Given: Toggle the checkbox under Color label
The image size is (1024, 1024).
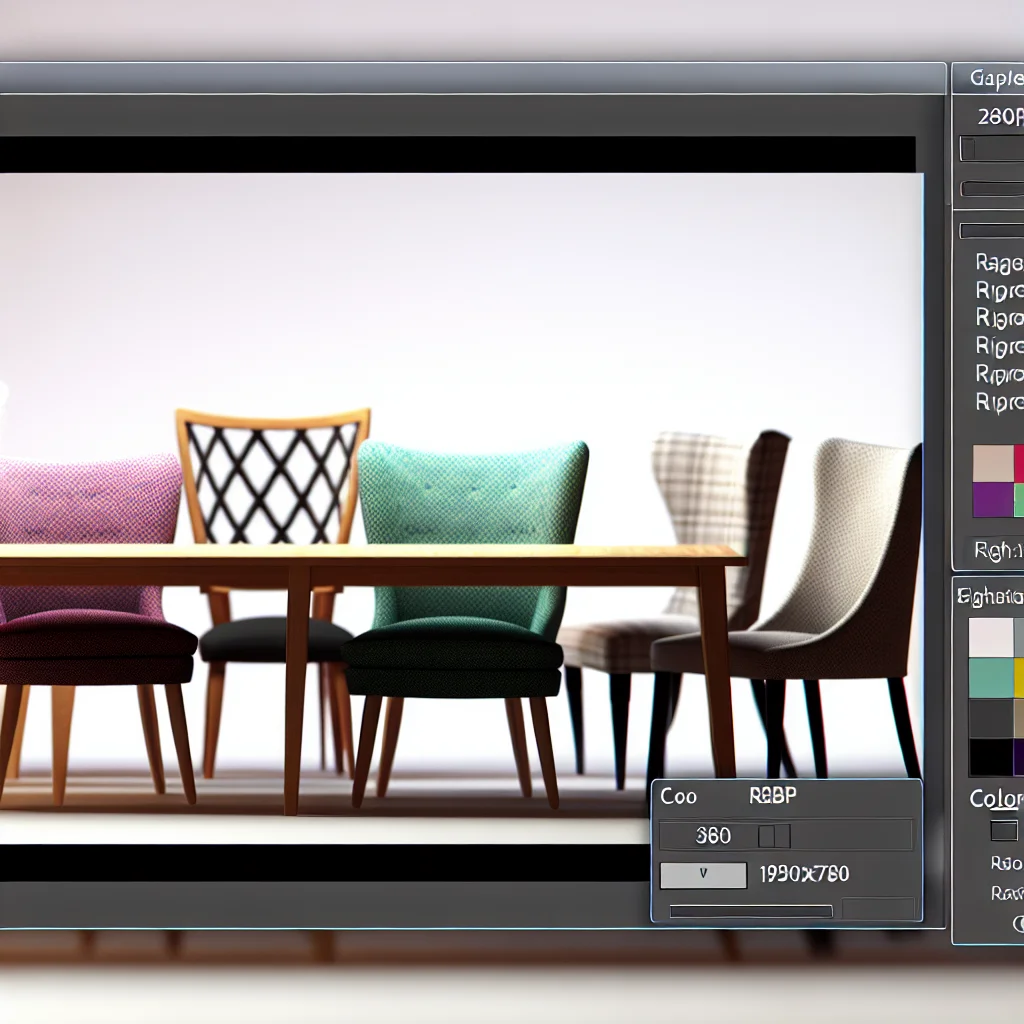Looking at the screenshot, I should point(1003,830).
